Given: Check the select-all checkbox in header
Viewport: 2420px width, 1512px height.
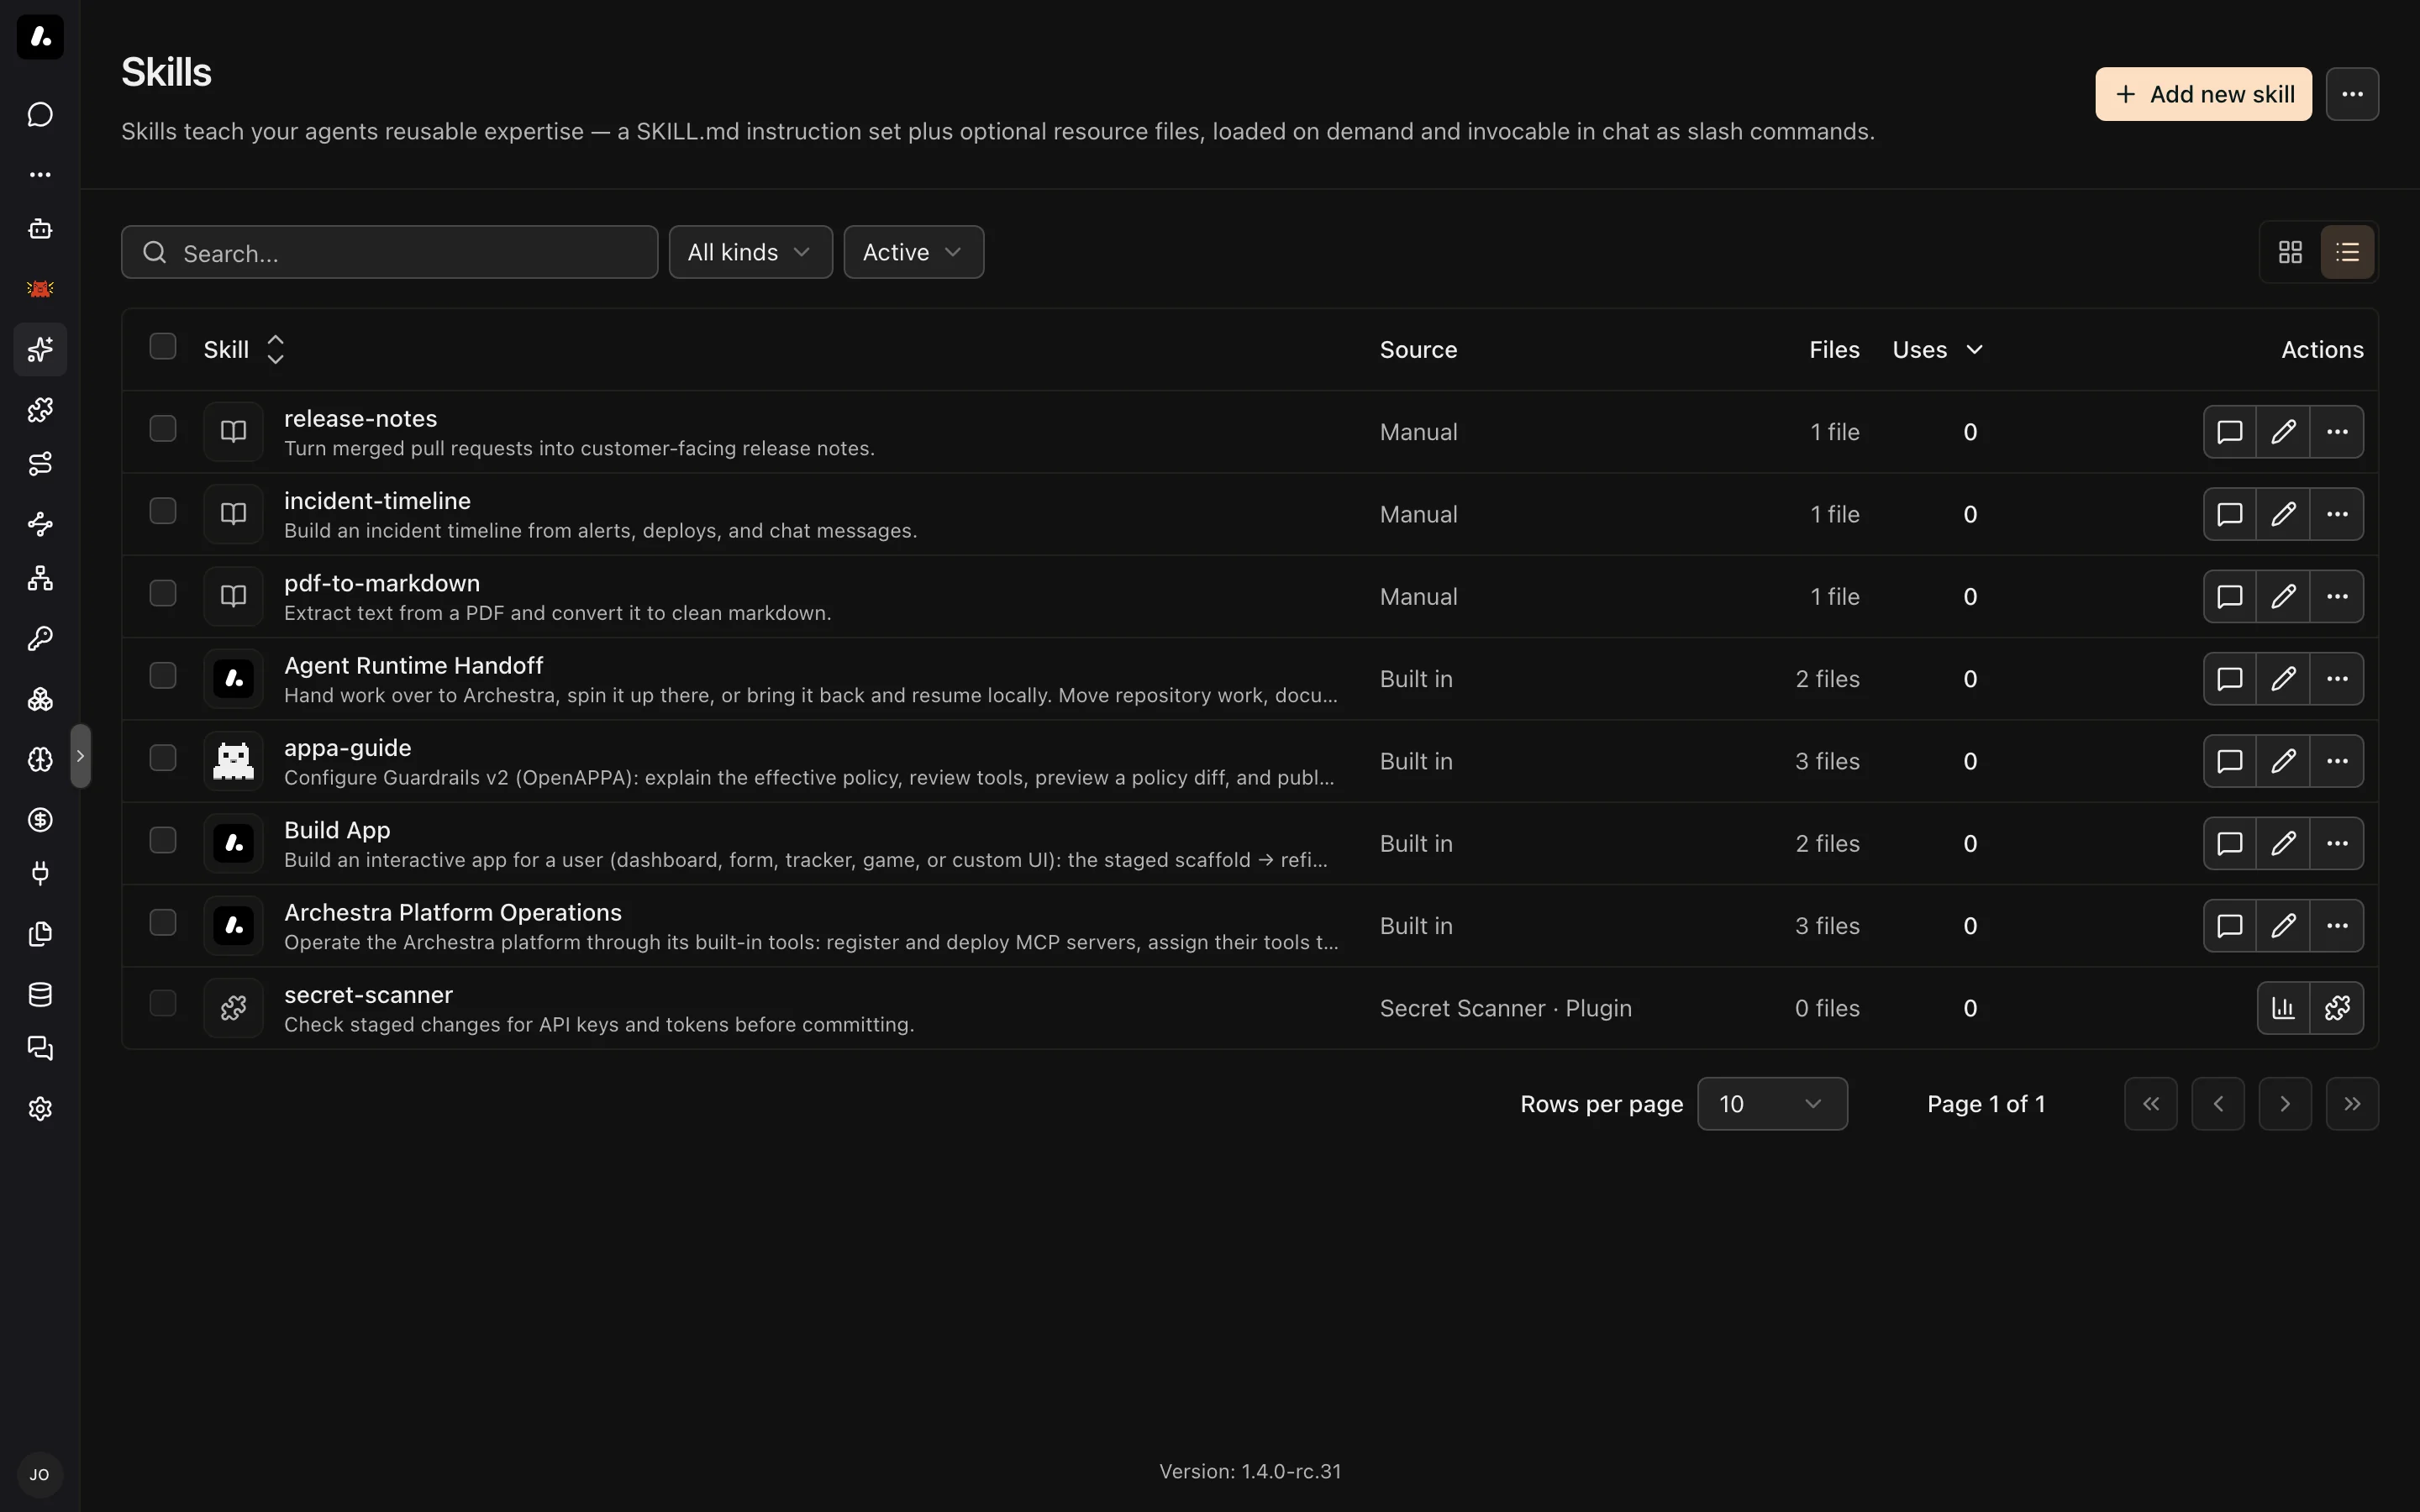Looking at the screenshot, I should click(x=163, y=347).
